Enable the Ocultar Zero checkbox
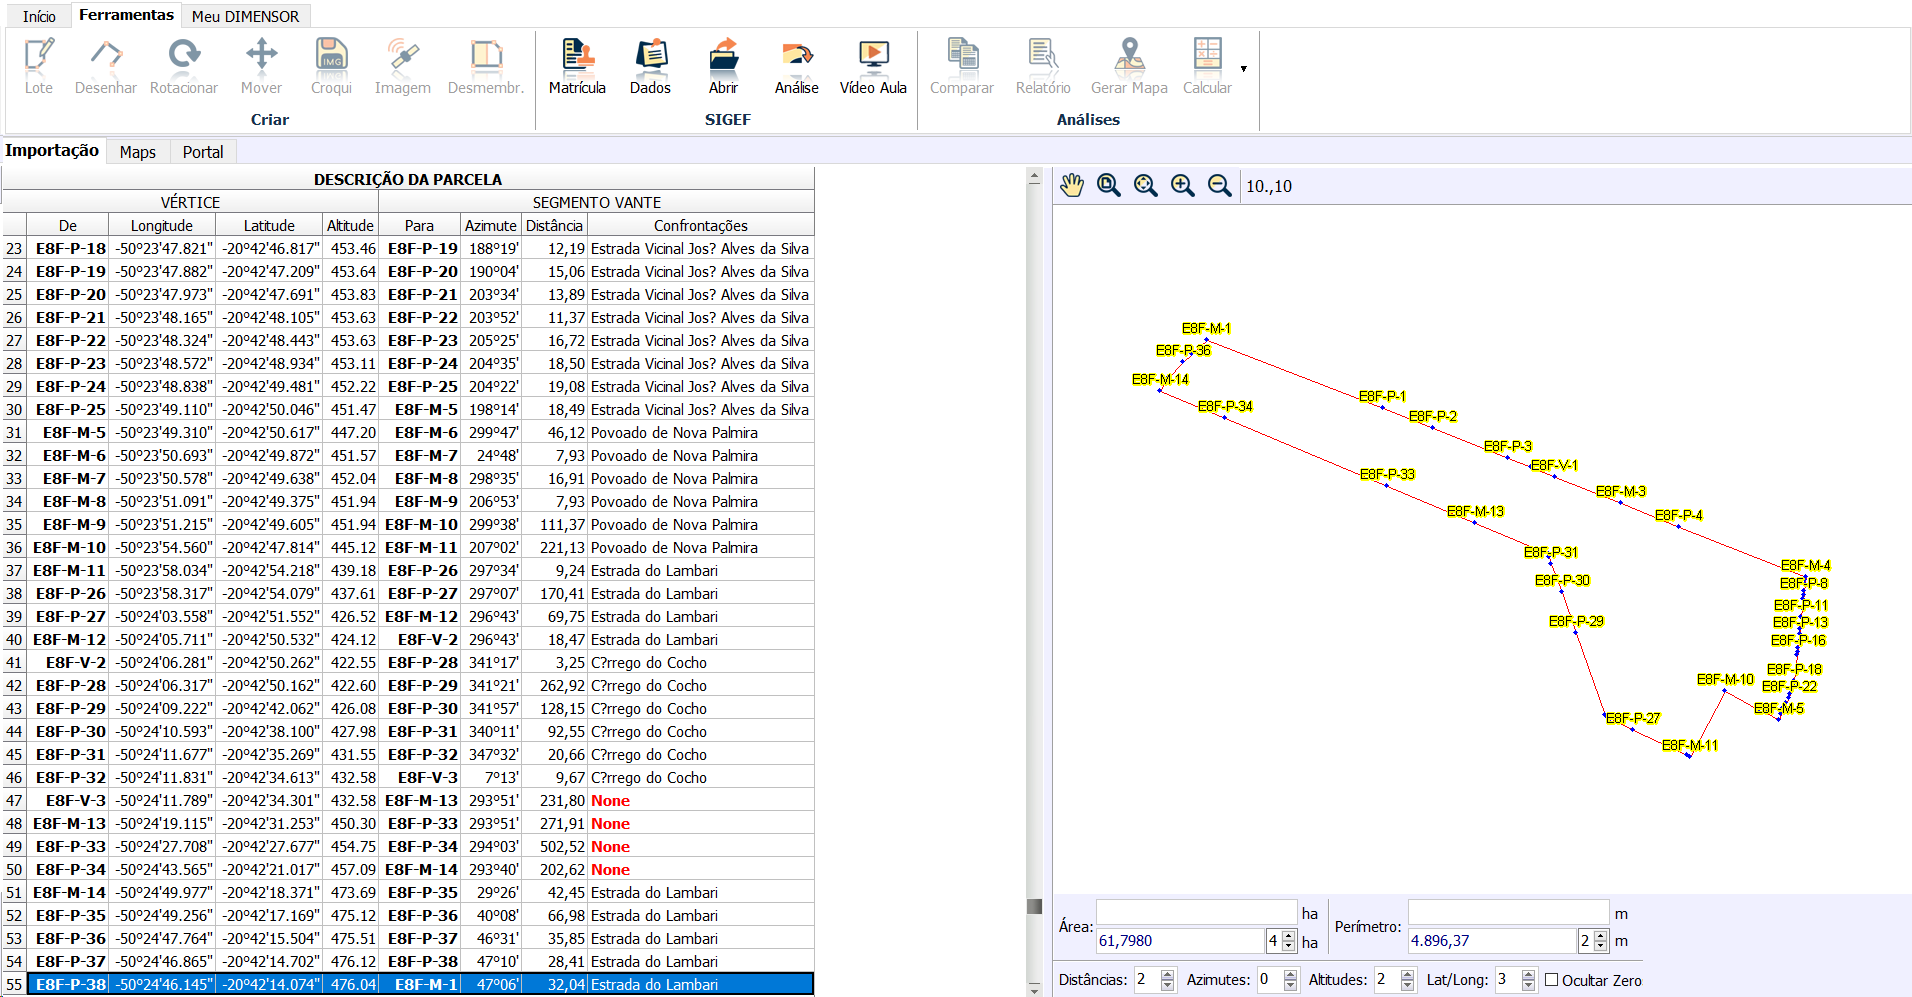 point(1552,980)
